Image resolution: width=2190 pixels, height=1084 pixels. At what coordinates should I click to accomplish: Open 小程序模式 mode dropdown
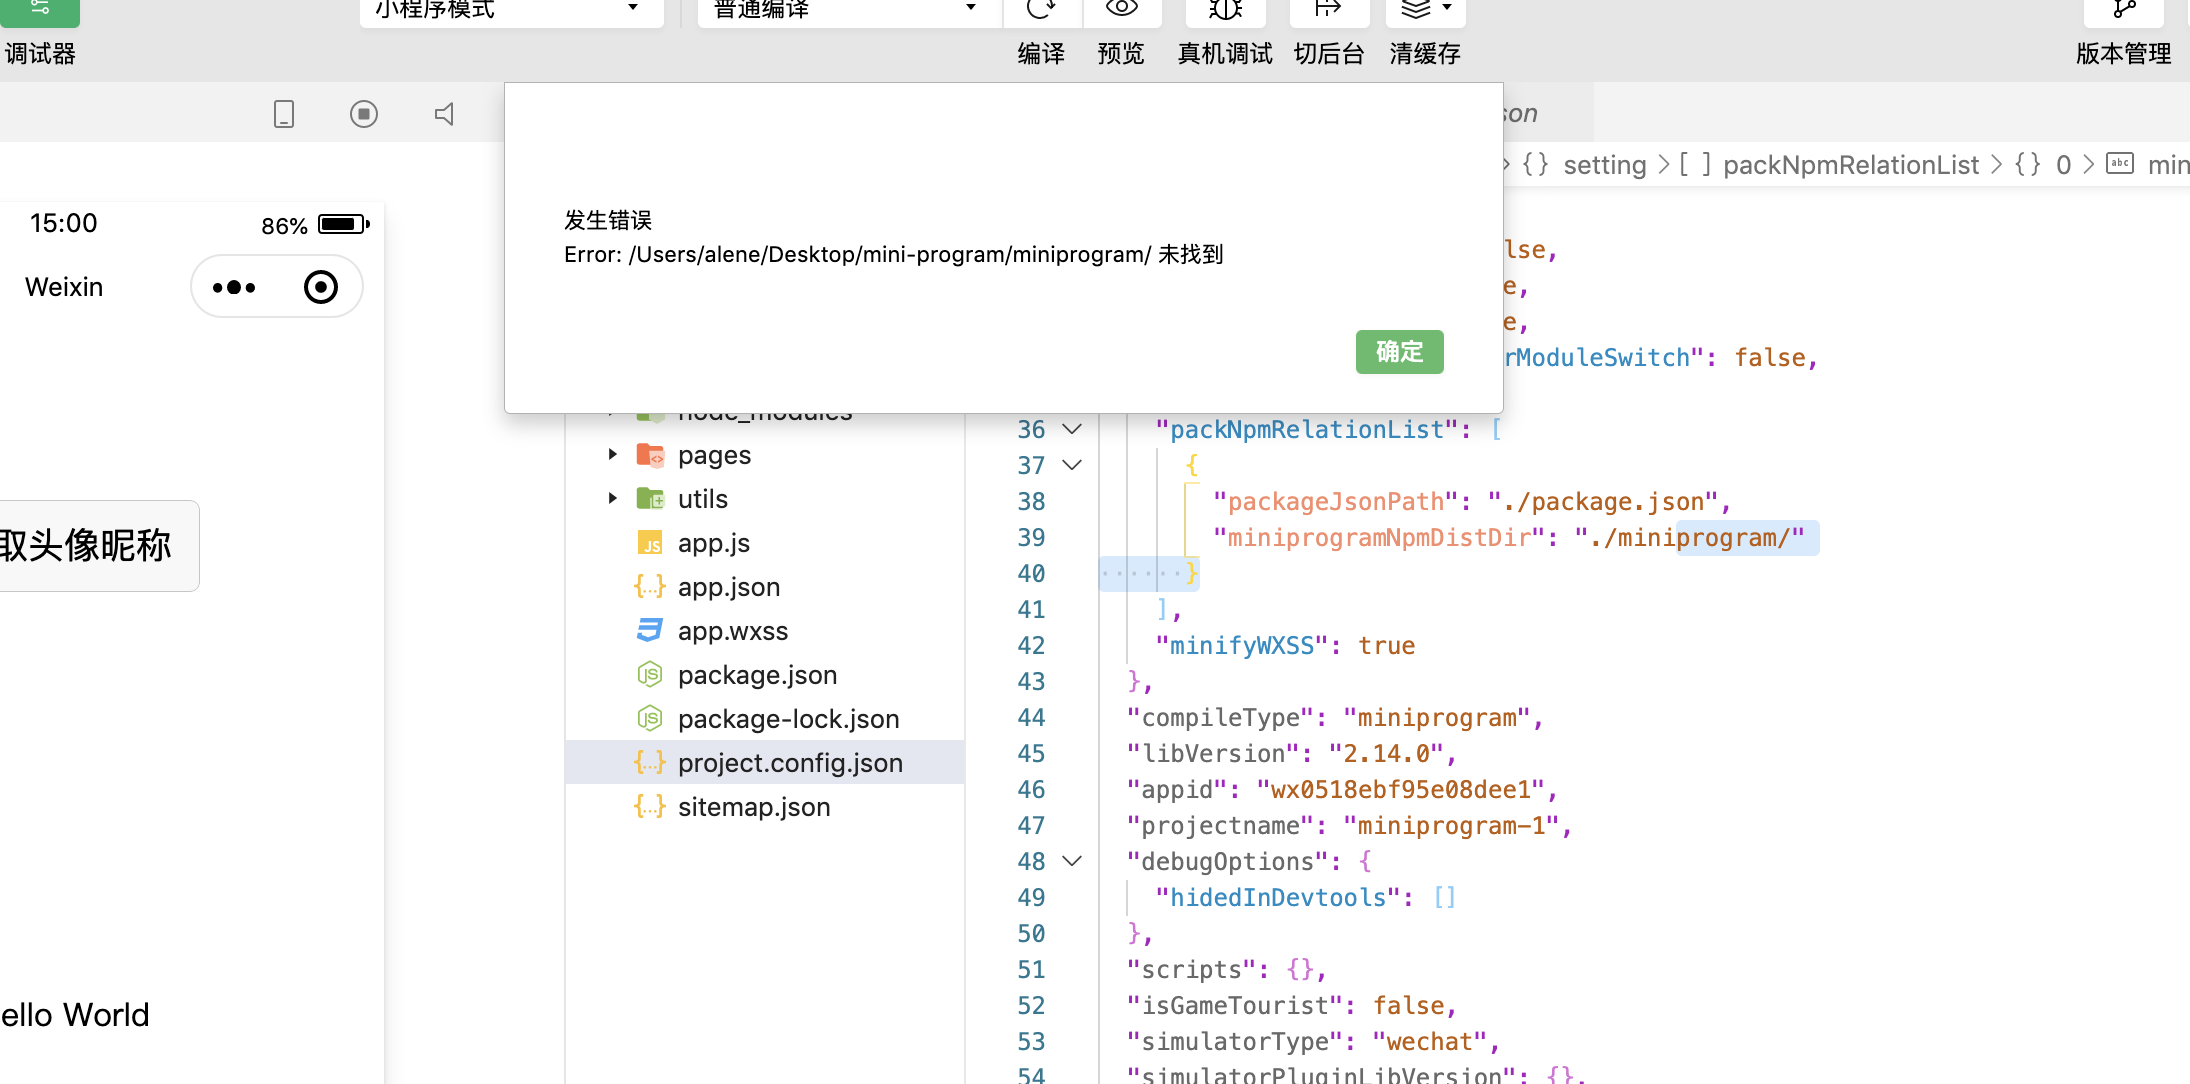point(510,10)
